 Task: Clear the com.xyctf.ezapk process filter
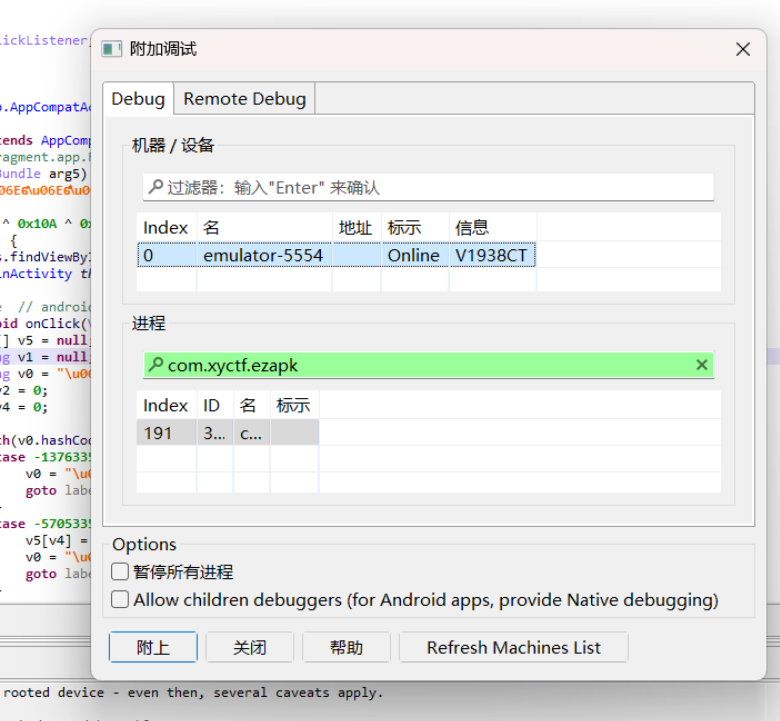pos(702,365)
